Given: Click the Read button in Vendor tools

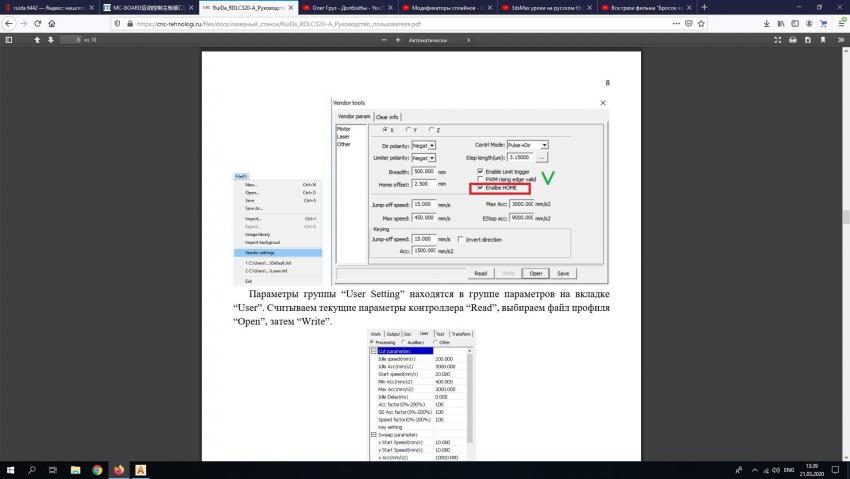Looking at the screenshot, I should point(480,273).
